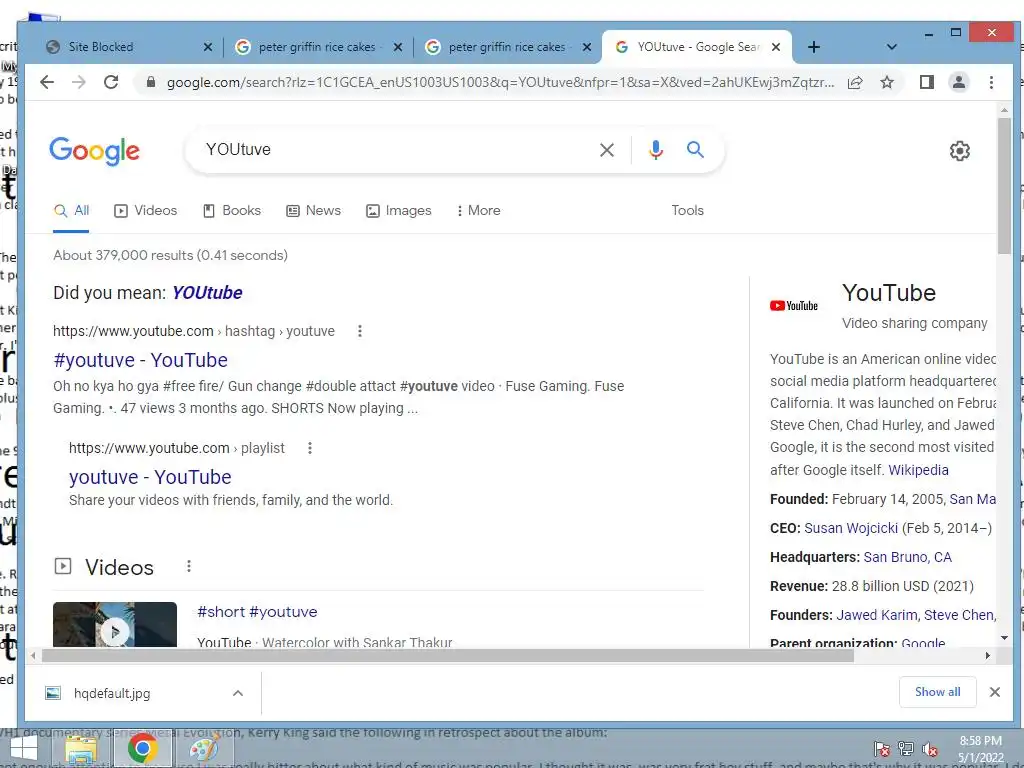The image size is (1024, 768).
Task: Click Did you mean YOUtube suggestion
Action: point(207,293)
